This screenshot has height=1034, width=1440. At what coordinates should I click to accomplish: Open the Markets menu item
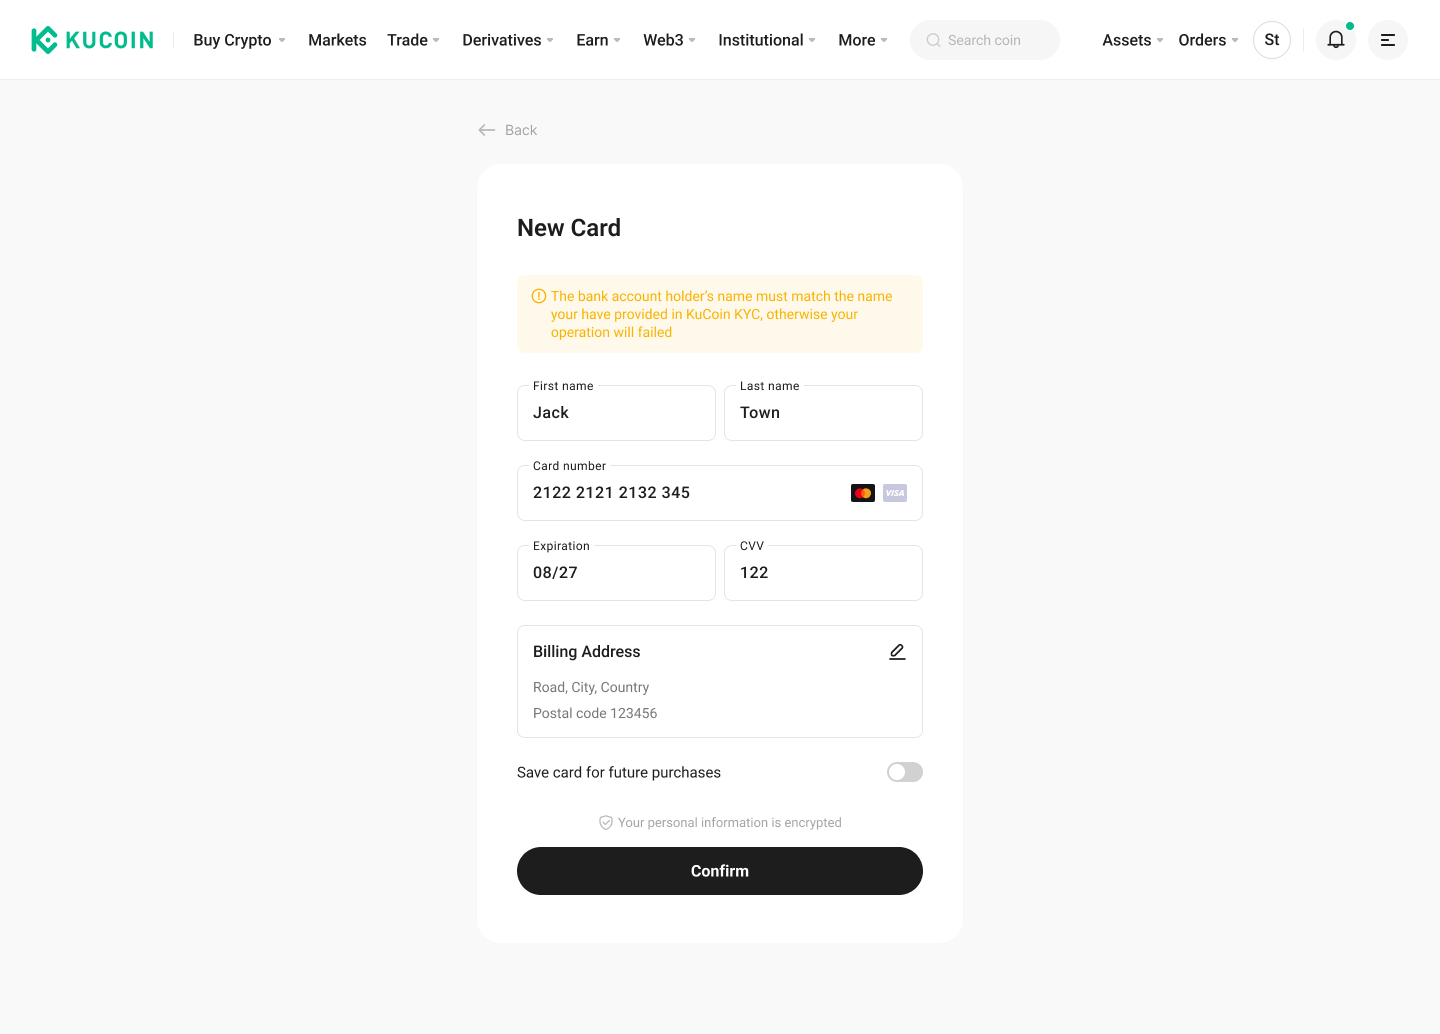tap(337, 40)
